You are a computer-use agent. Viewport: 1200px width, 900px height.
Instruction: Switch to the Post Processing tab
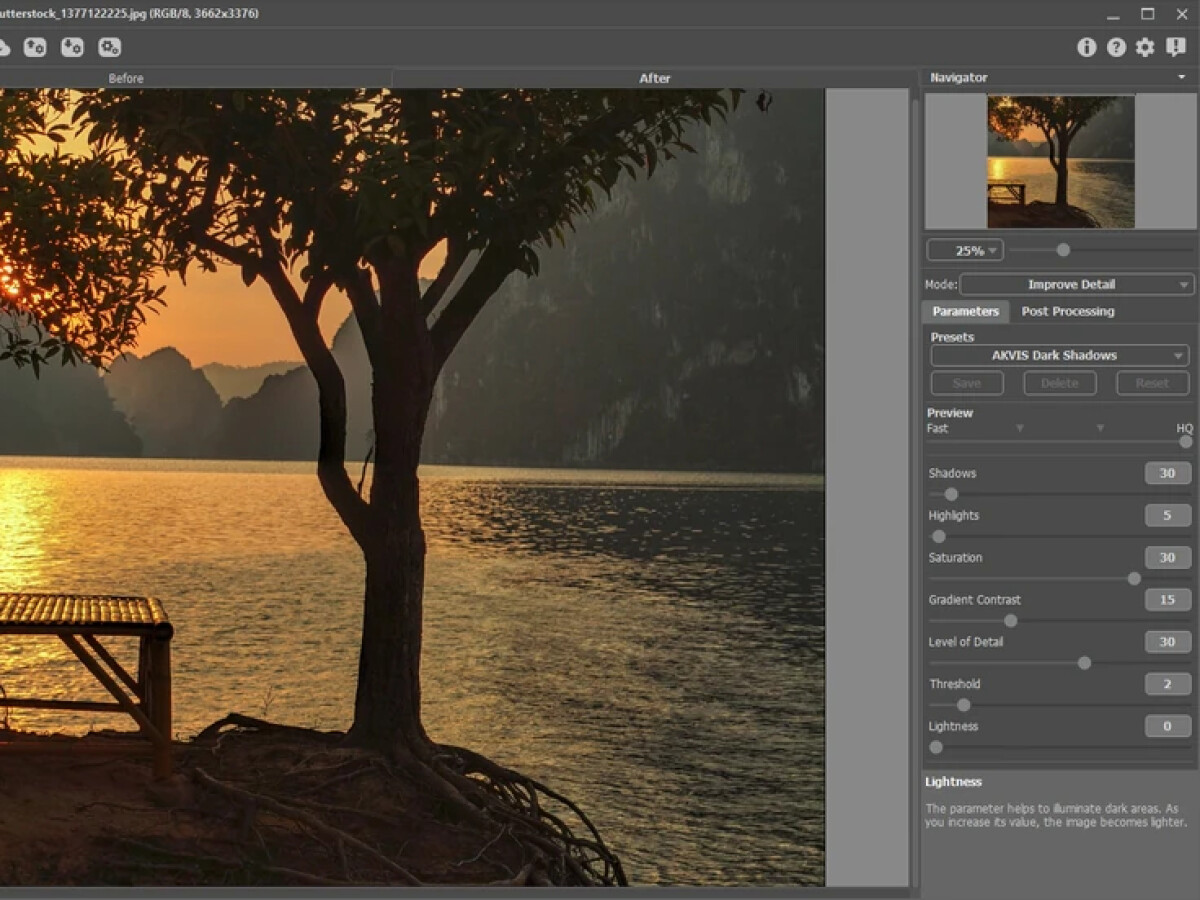click(x=1067, y=311)
